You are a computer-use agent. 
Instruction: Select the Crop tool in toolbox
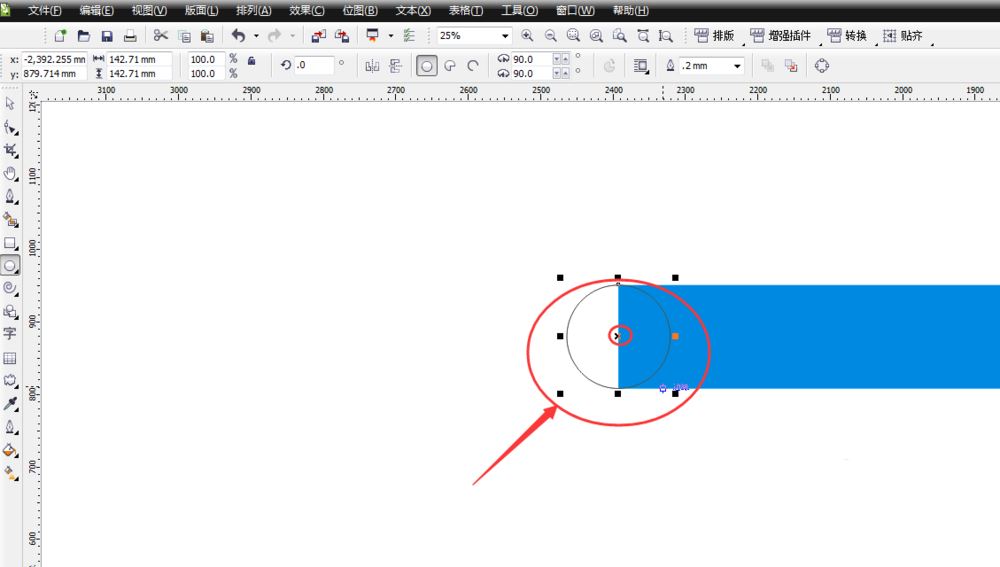(x=10, y=150)
